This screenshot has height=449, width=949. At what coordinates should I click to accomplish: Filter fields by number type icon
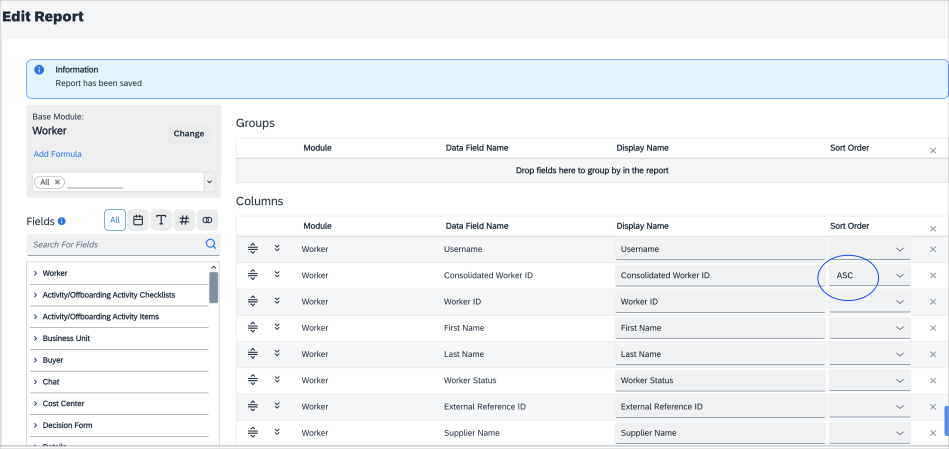point(184,220)
